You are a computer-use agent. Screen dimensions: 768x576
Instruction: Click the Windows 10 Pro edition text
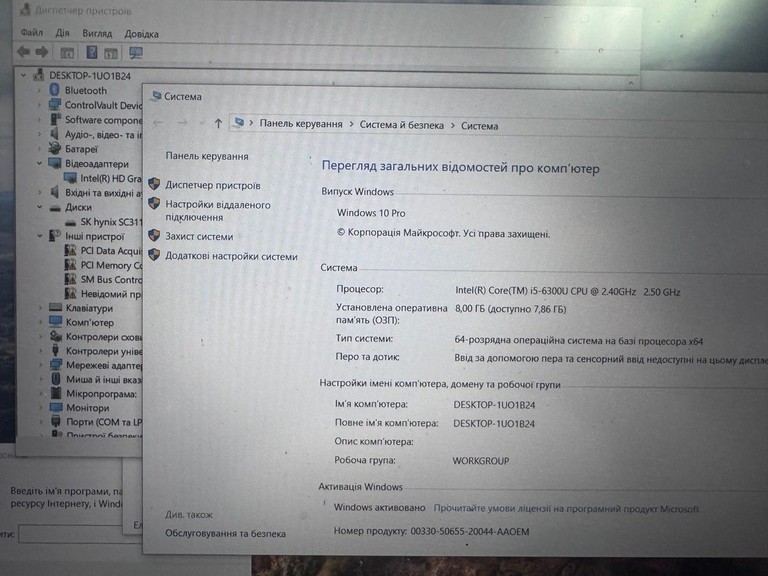tap(371, 213)
